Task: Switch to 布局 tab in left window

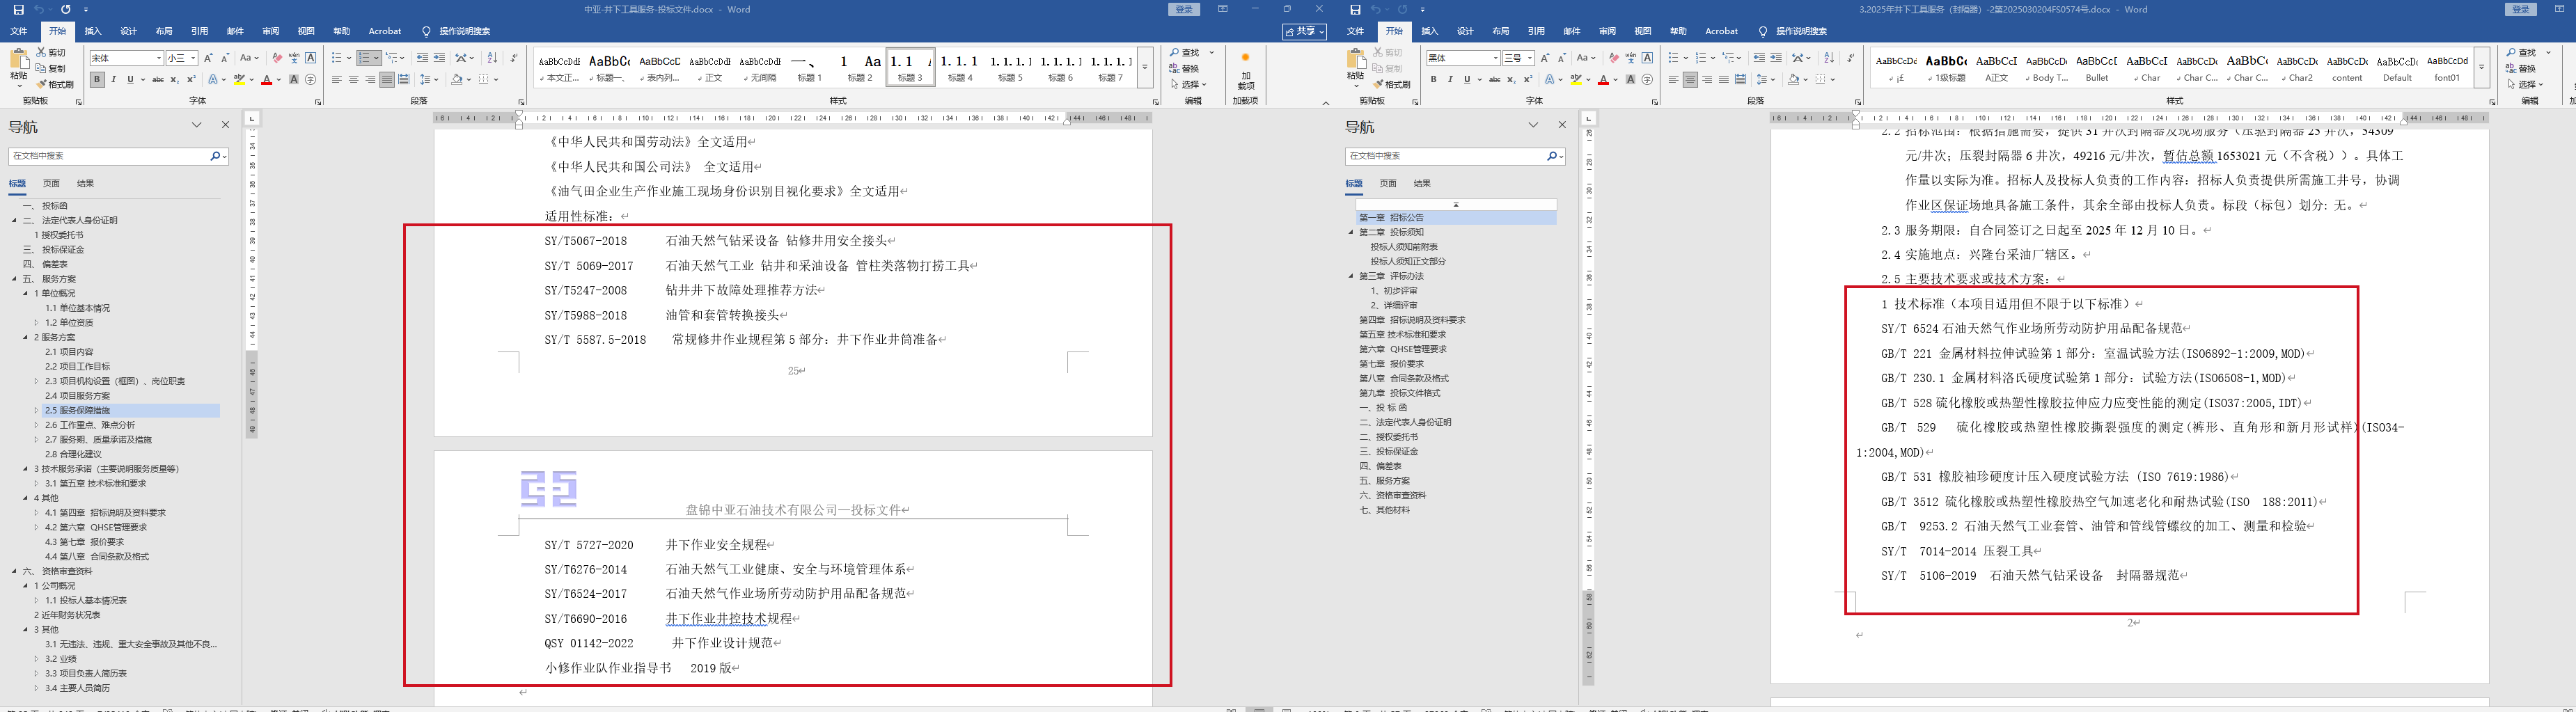Action: pos(164,31)
